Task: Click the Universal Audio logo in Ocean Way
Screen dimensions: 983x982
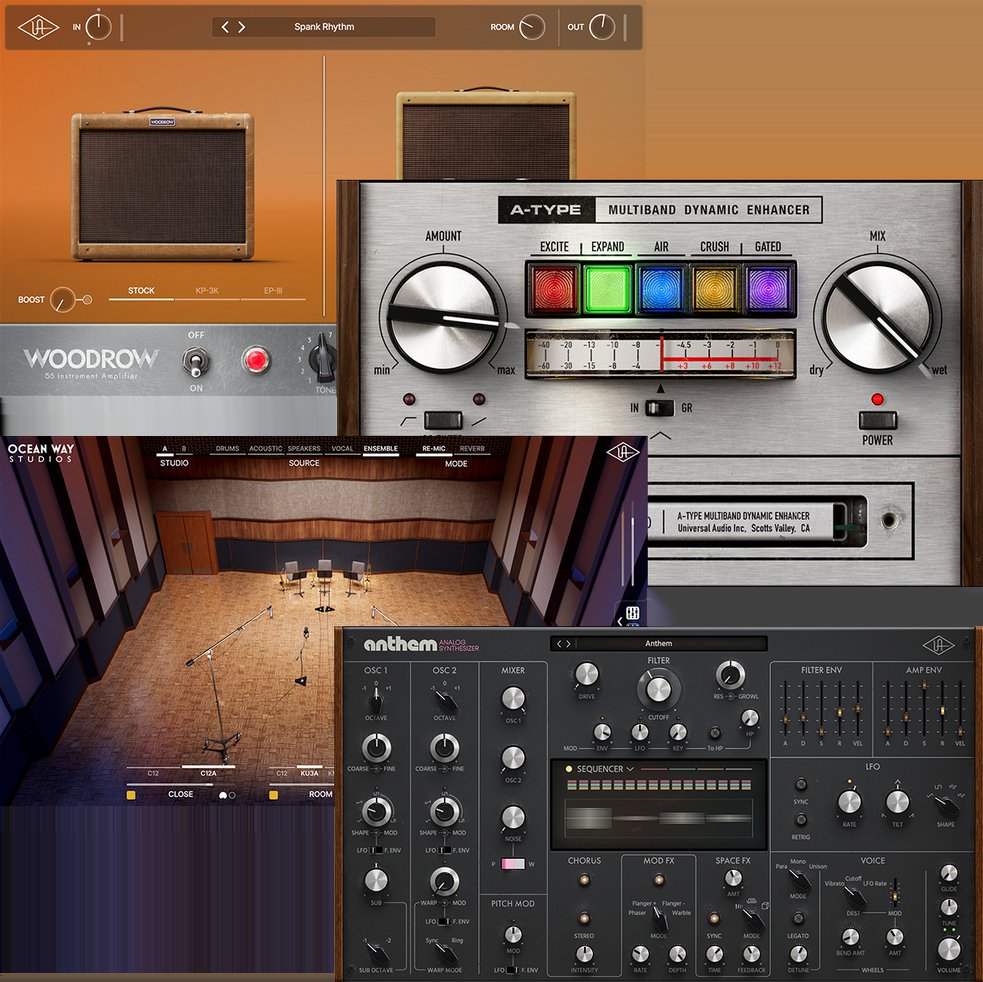Action: 621,452
